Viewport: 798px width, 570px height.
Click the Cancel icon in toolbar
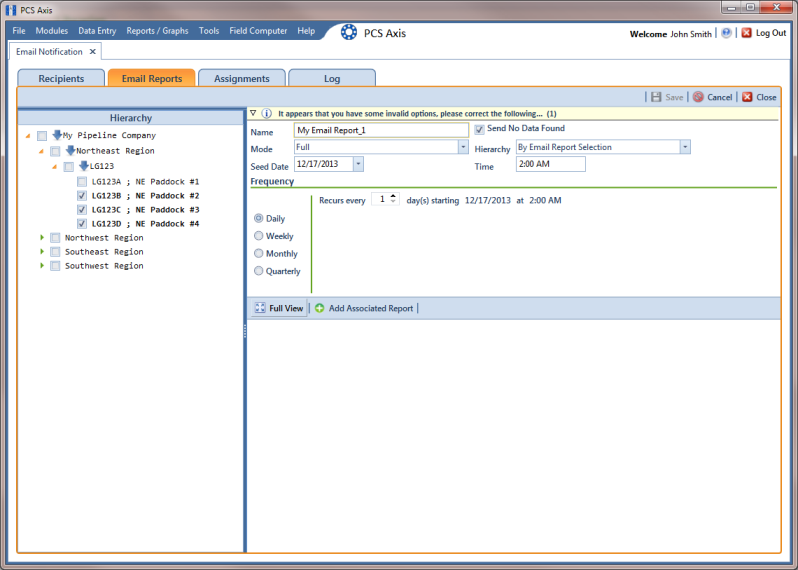pyautogui.click(x=698, y=97)
